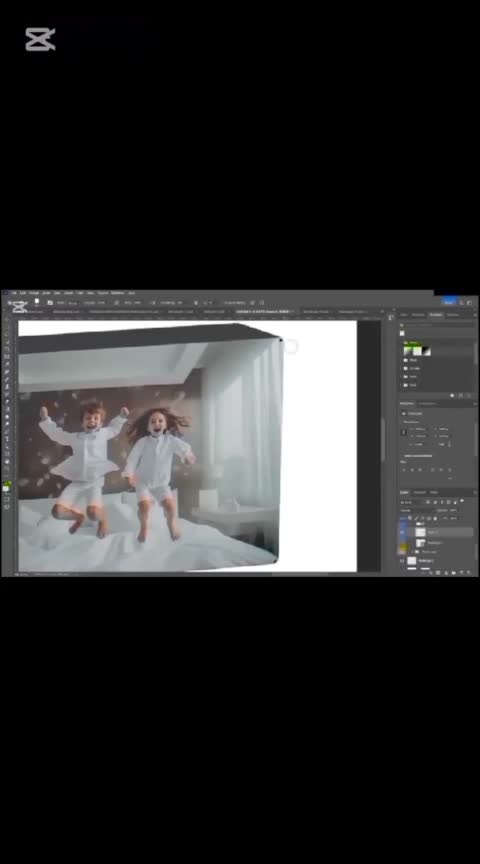480x864 pixels.
Task: Create adjustment layer icon in Layers panel
Action: (x=446, y=573)
